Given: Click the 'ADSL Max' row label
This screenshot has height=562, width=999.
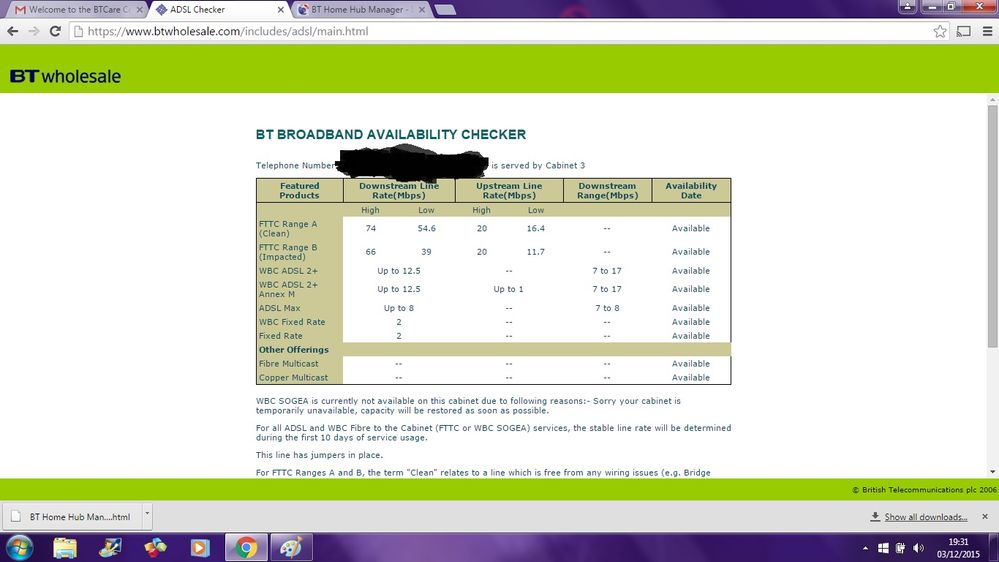Looking at the screenshot, I should tap(279, 308).
